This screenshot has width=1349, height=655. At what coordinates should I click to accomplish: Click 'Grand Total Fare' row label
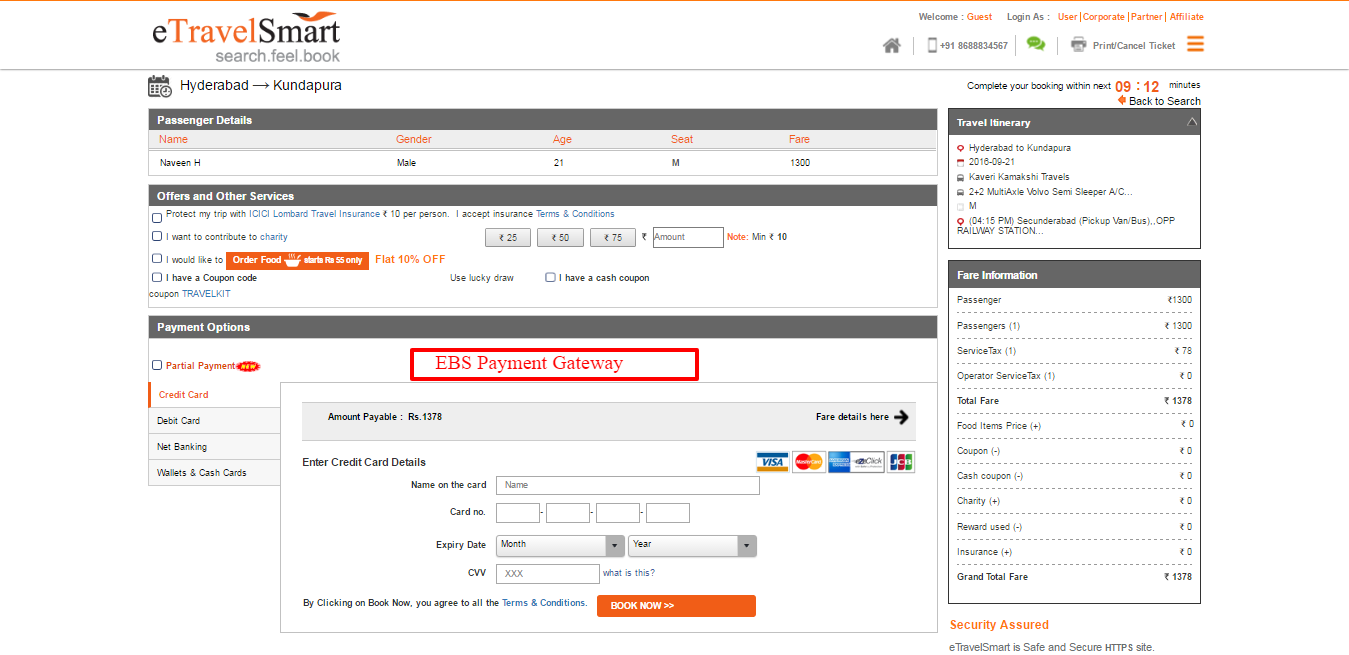click(x=992, y=577)
